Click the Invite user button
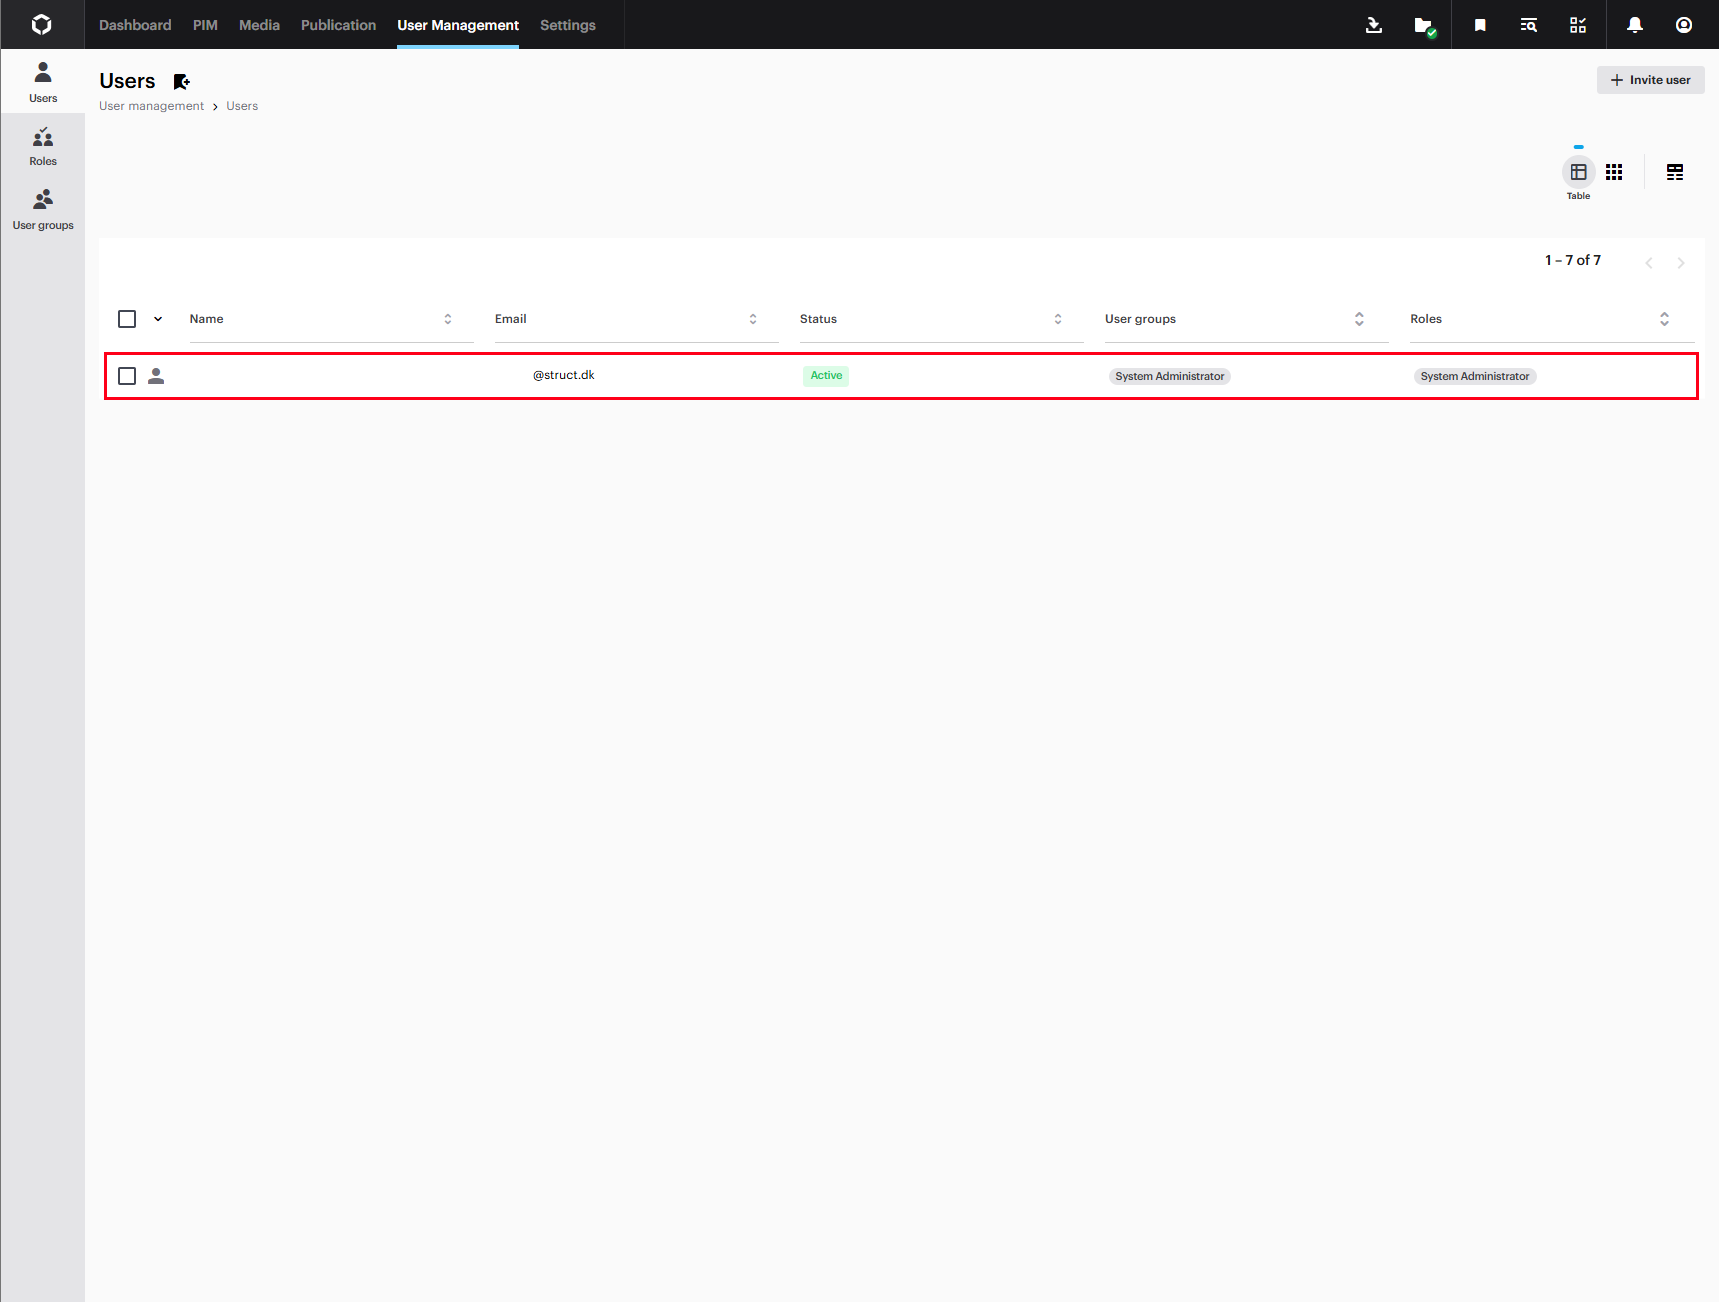 click(x=1649, y=80)
